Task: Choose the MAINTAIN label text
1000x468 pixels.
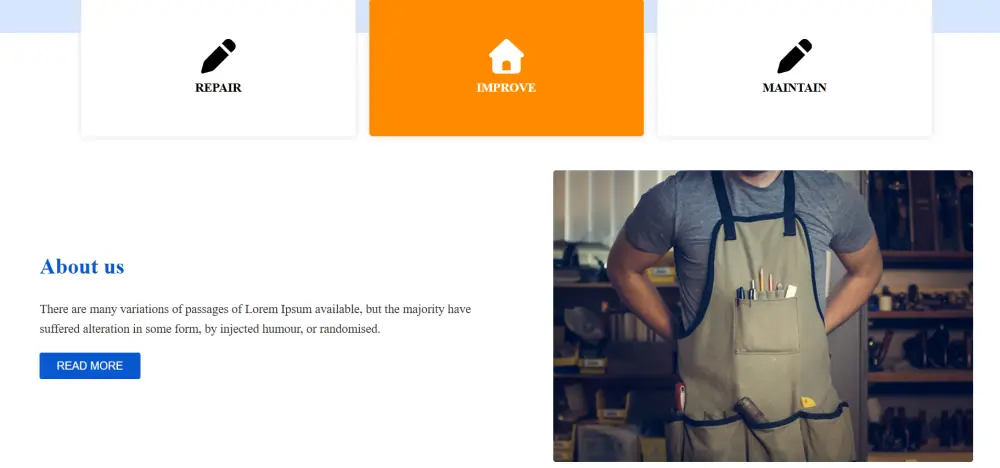Action: 794,88
